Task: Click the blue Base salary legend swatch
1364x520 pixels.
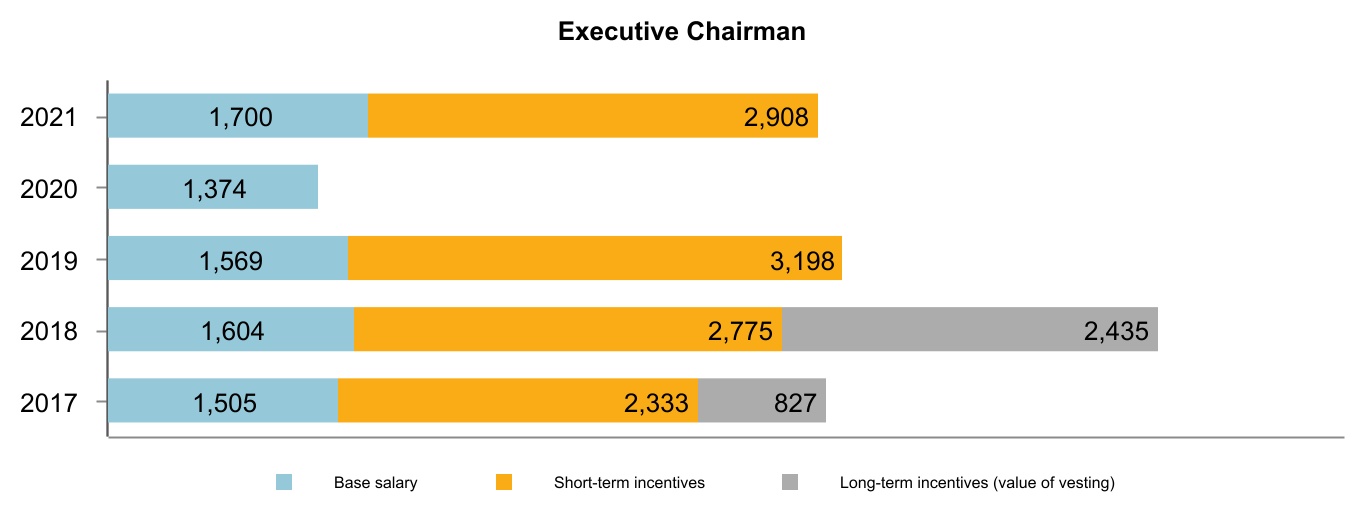Action: pos(284,483)
